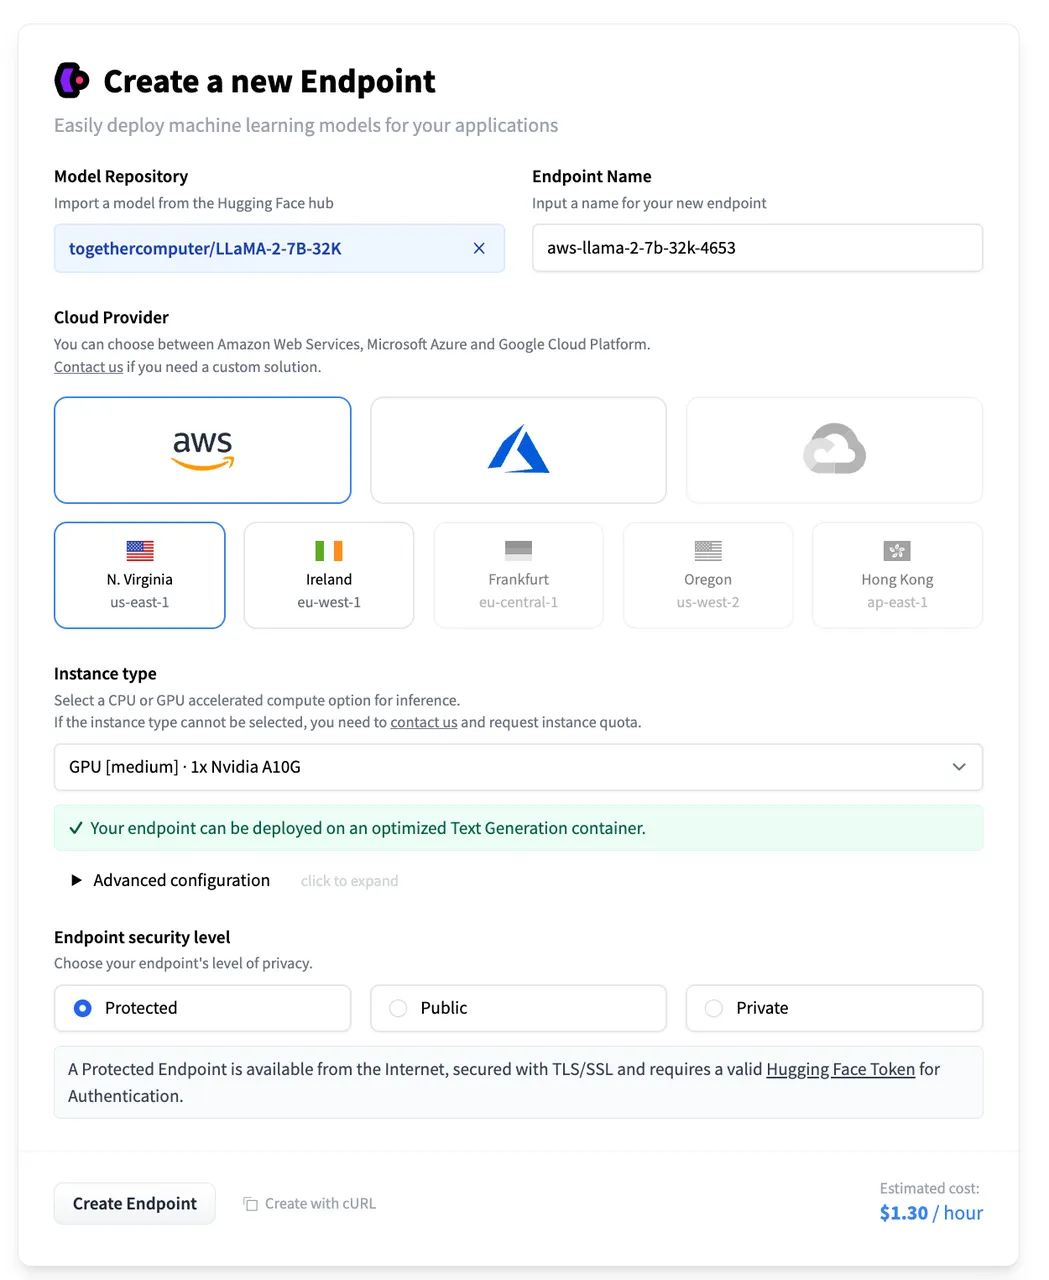Screen dimensions: 1049x1280
Task: Click the Inference Endpoints logo icon
Action: coord(72,80)
